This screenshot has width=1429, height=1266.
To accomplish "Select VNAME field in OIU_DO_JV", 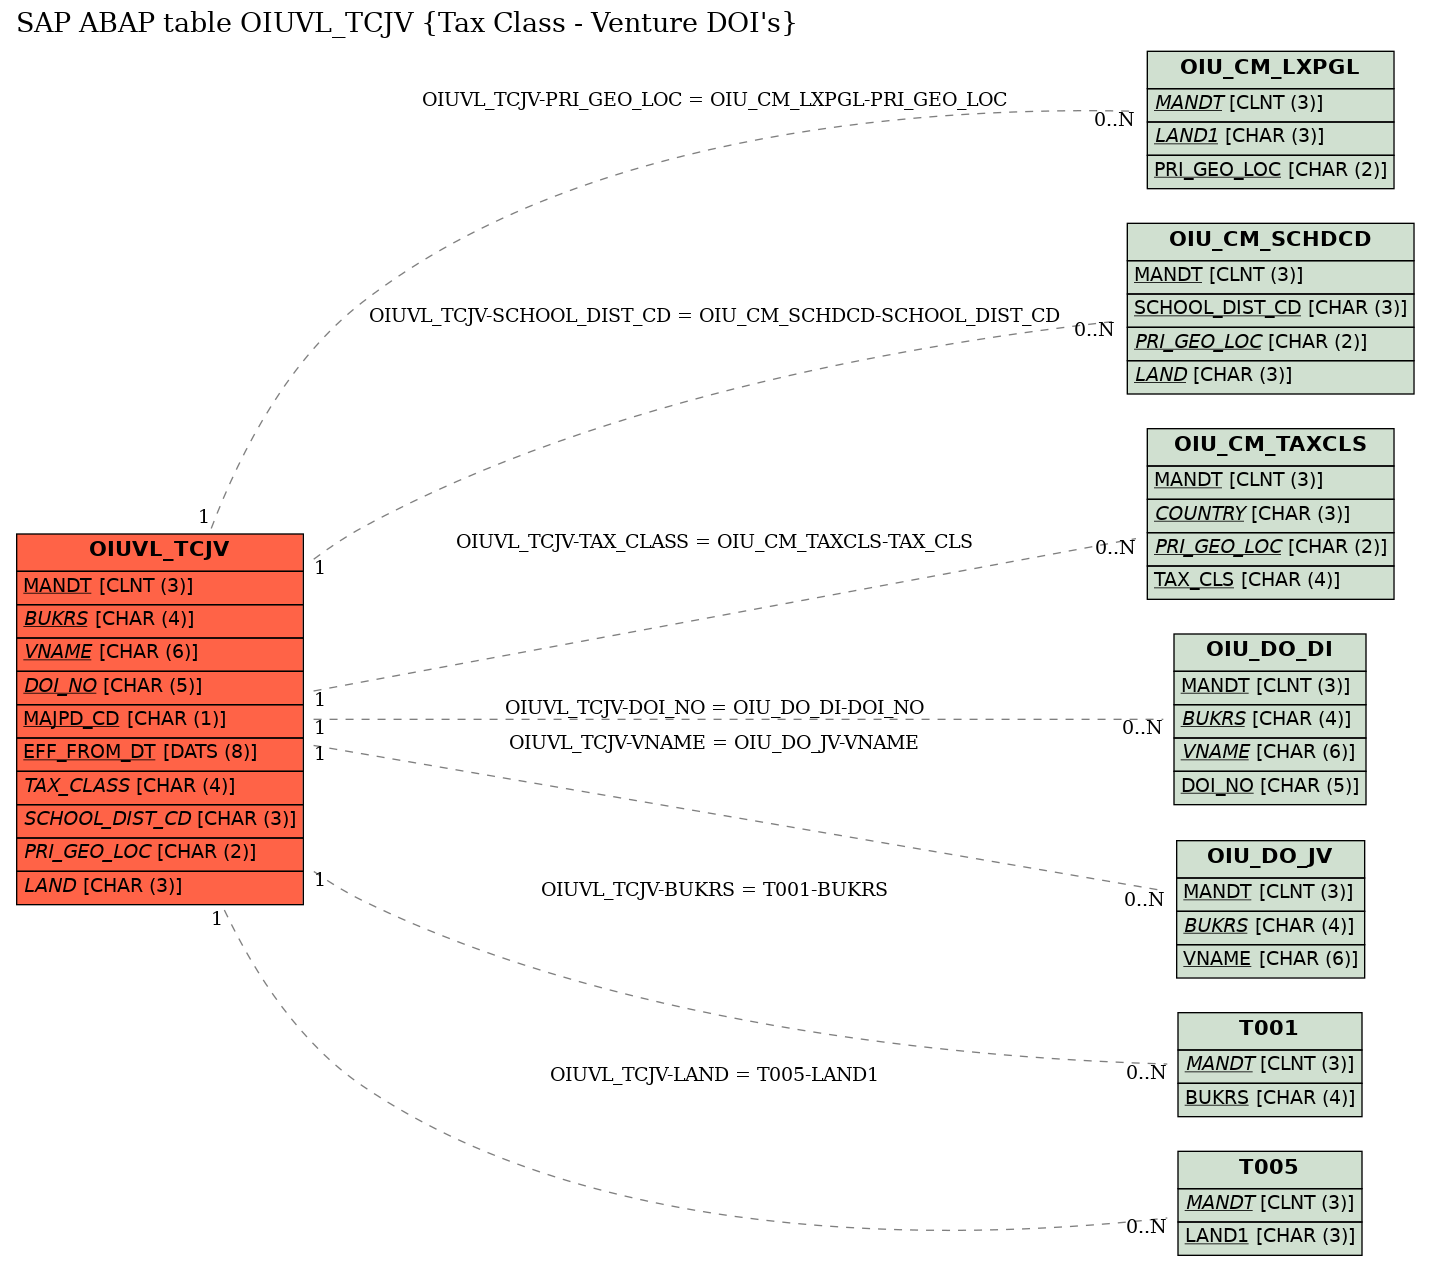I will pos(1270,960).
